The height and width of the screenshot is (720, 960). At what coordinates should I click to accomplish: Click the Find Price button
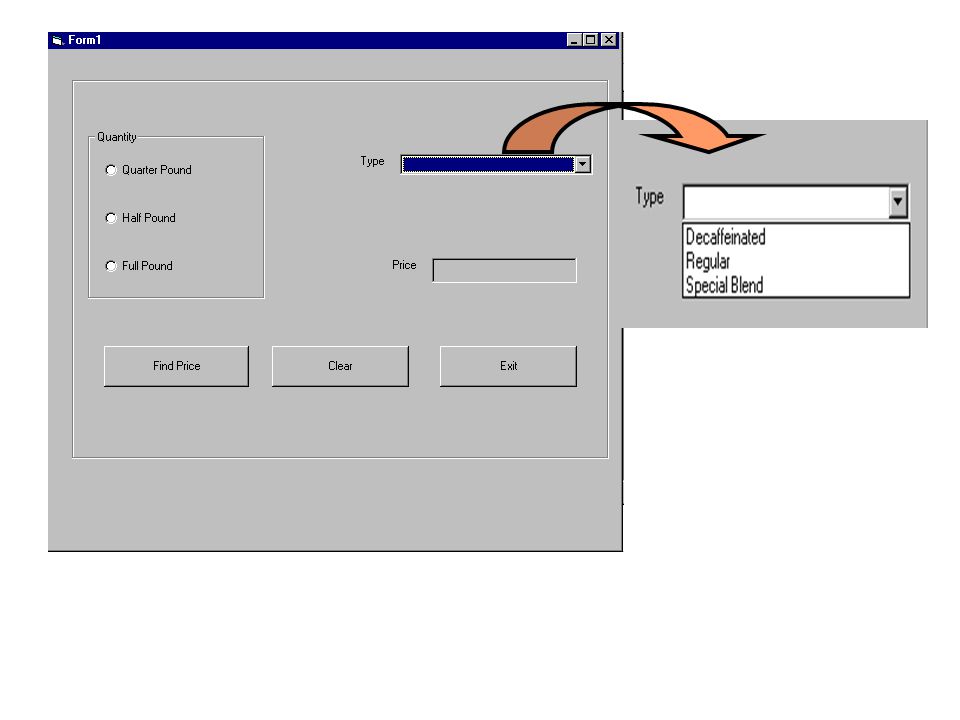[x=176, y=366]
